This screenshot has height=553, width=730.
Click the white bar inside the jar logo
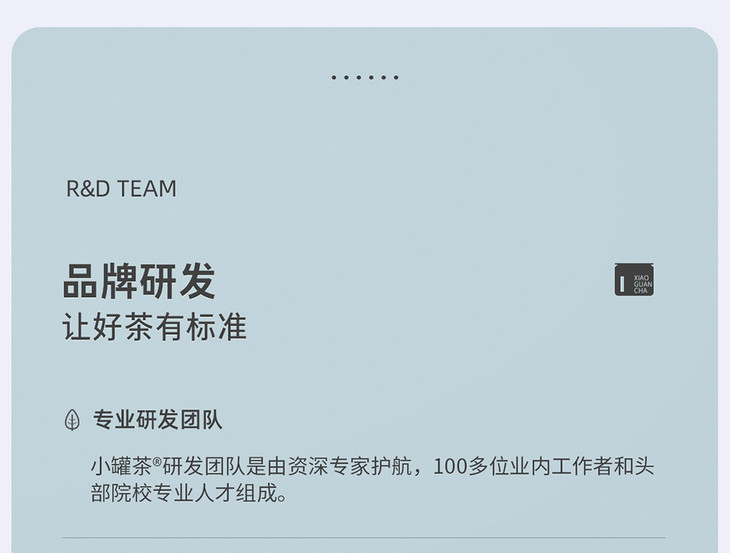point(622,284)
